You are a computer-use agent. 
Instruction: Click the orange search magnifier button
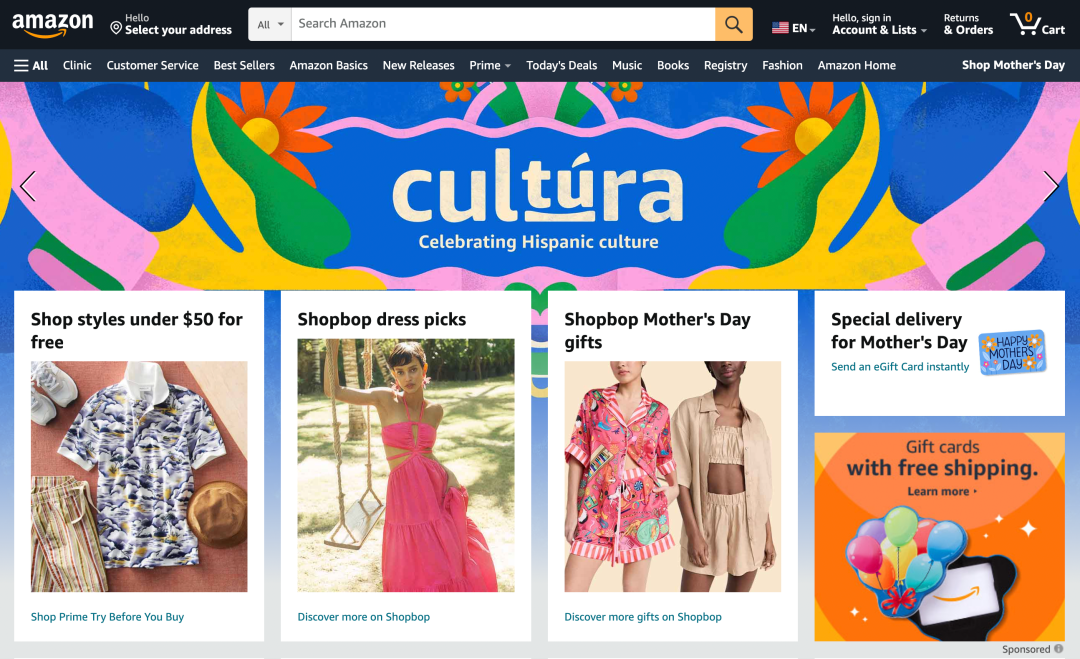[733, 25]
